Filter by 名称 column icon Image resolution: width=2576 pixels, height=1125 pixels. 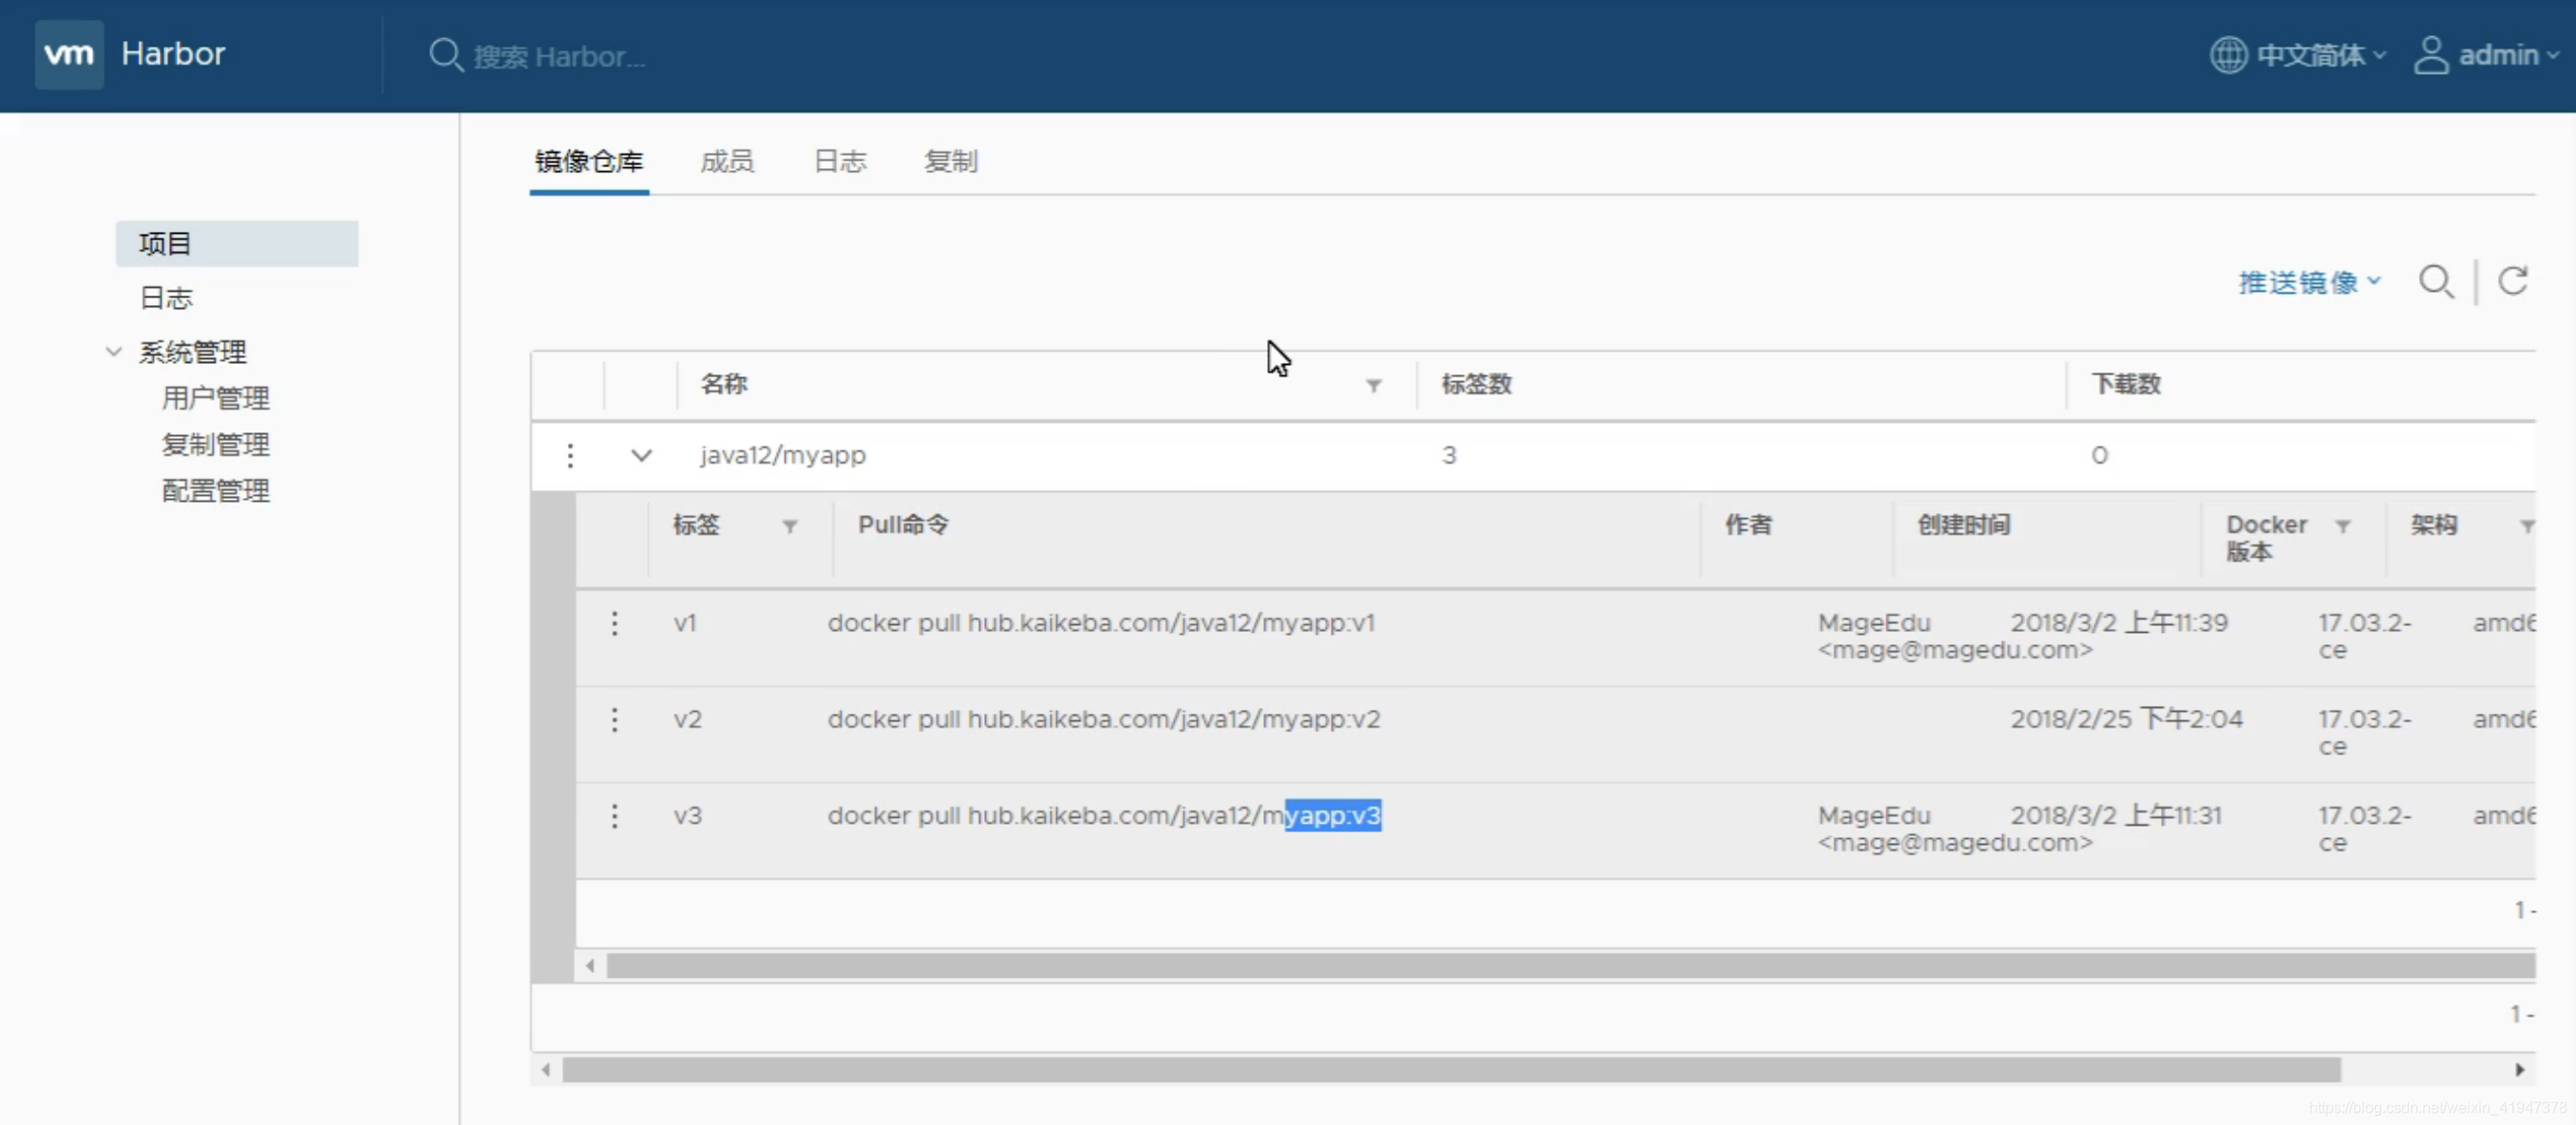[x=1373, y=386]
